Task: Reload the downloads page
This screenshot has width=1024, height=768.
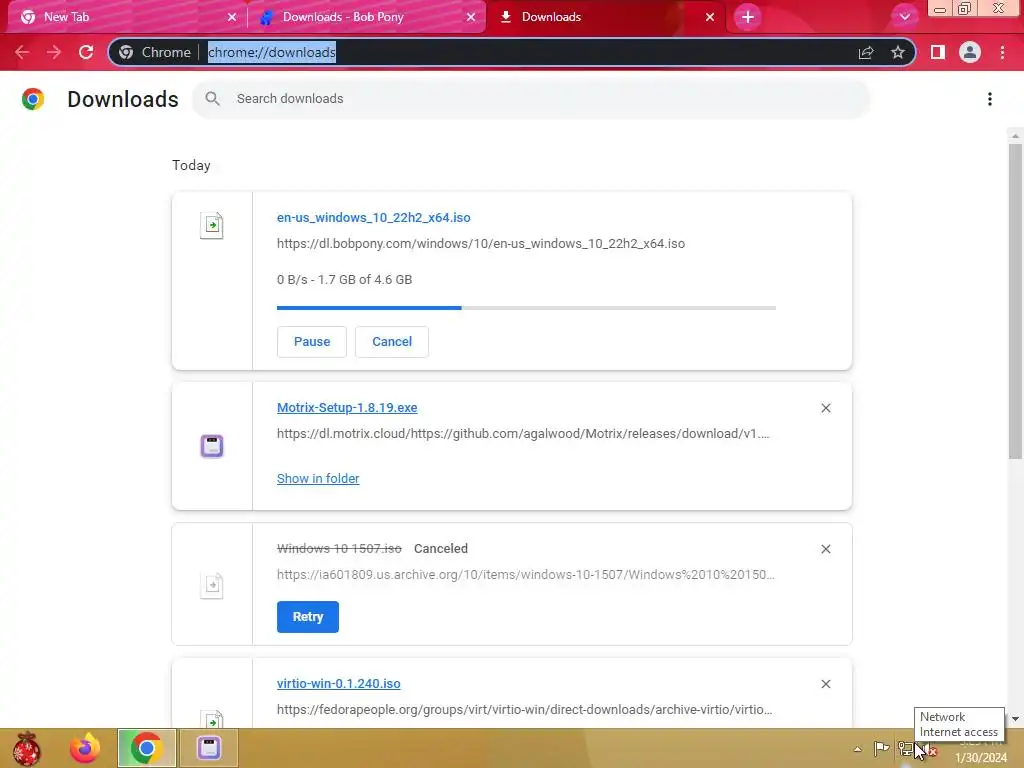Action: click(x=86, y=52)
